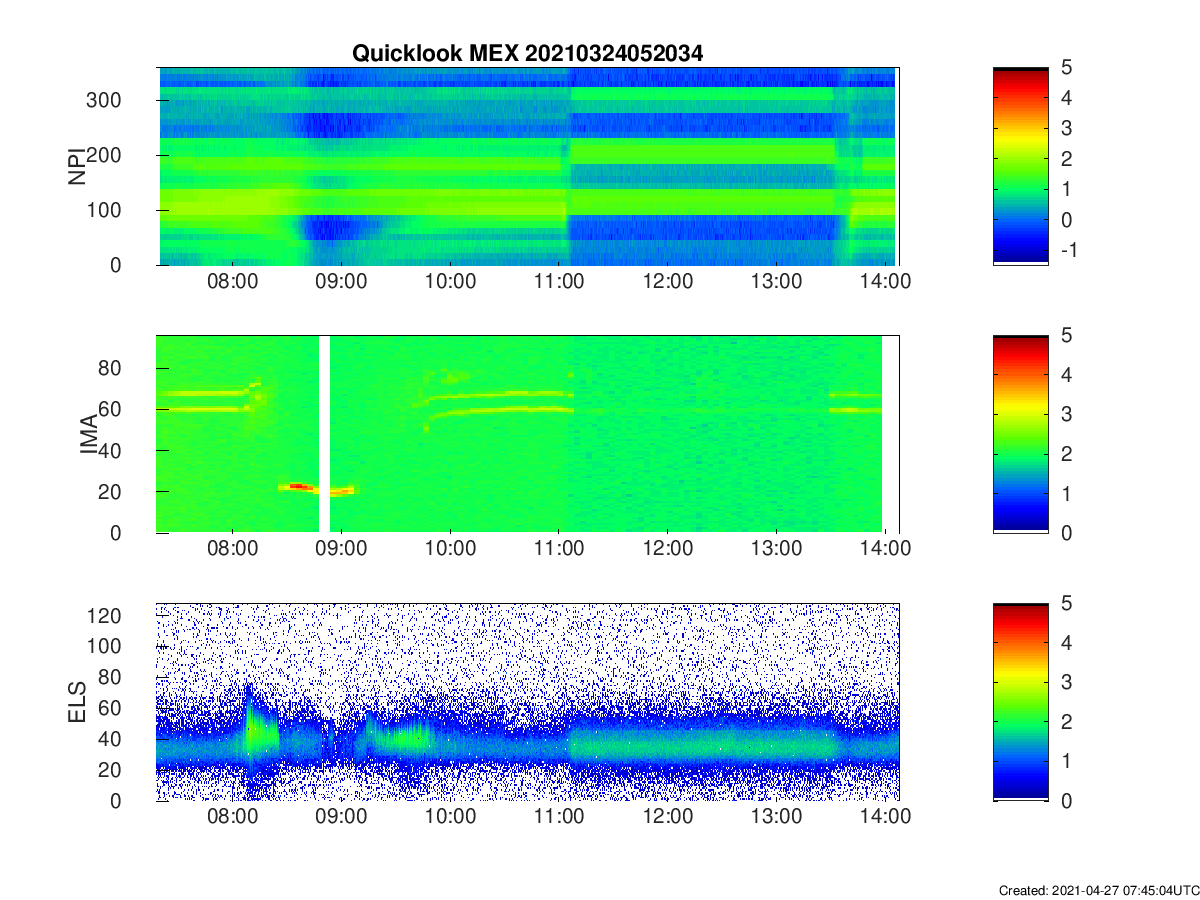The height and width of the screenshot is (900, 1200).
Task: Click the "08:00" tick under NPI plot
Action: [232, 283]
